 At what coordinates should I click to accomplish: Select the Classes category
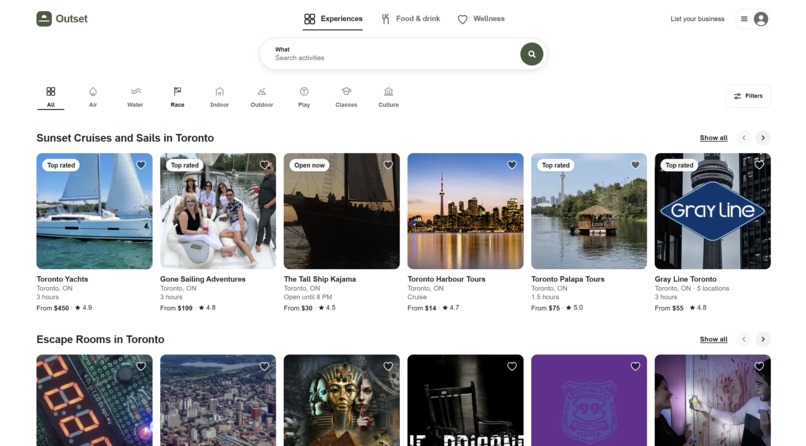coord(346,97)
